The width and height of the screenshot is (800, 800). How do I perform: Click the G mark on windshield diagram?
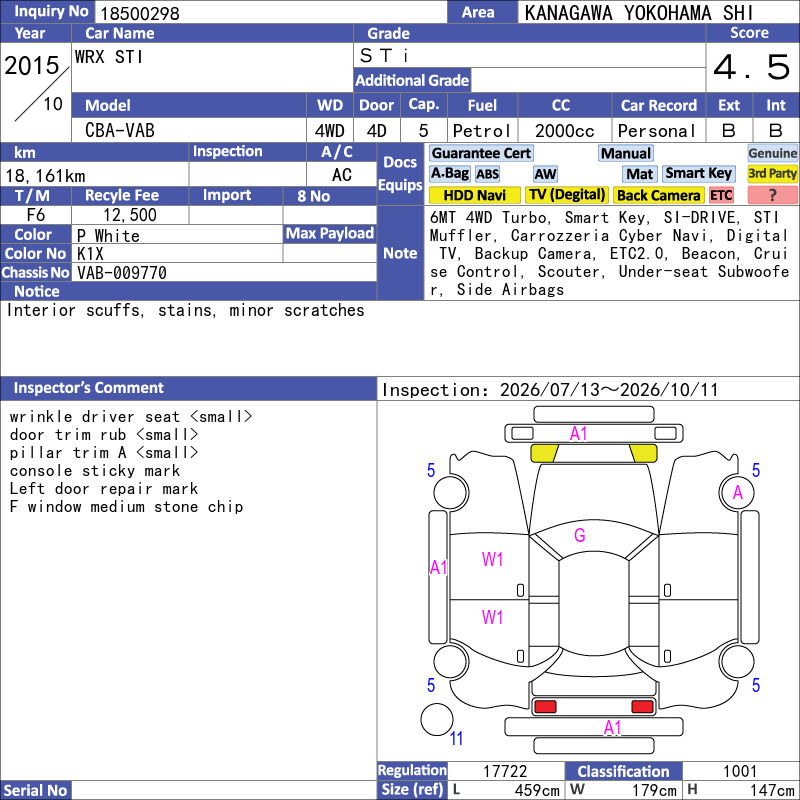point(580,535)
